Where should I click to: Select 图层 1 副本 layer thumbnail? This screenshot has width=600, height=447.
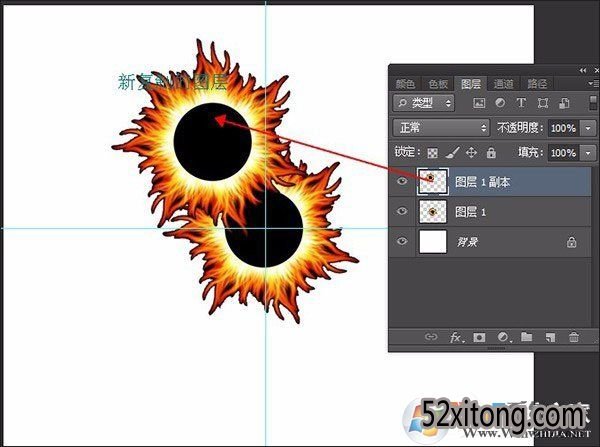(433, 181)
